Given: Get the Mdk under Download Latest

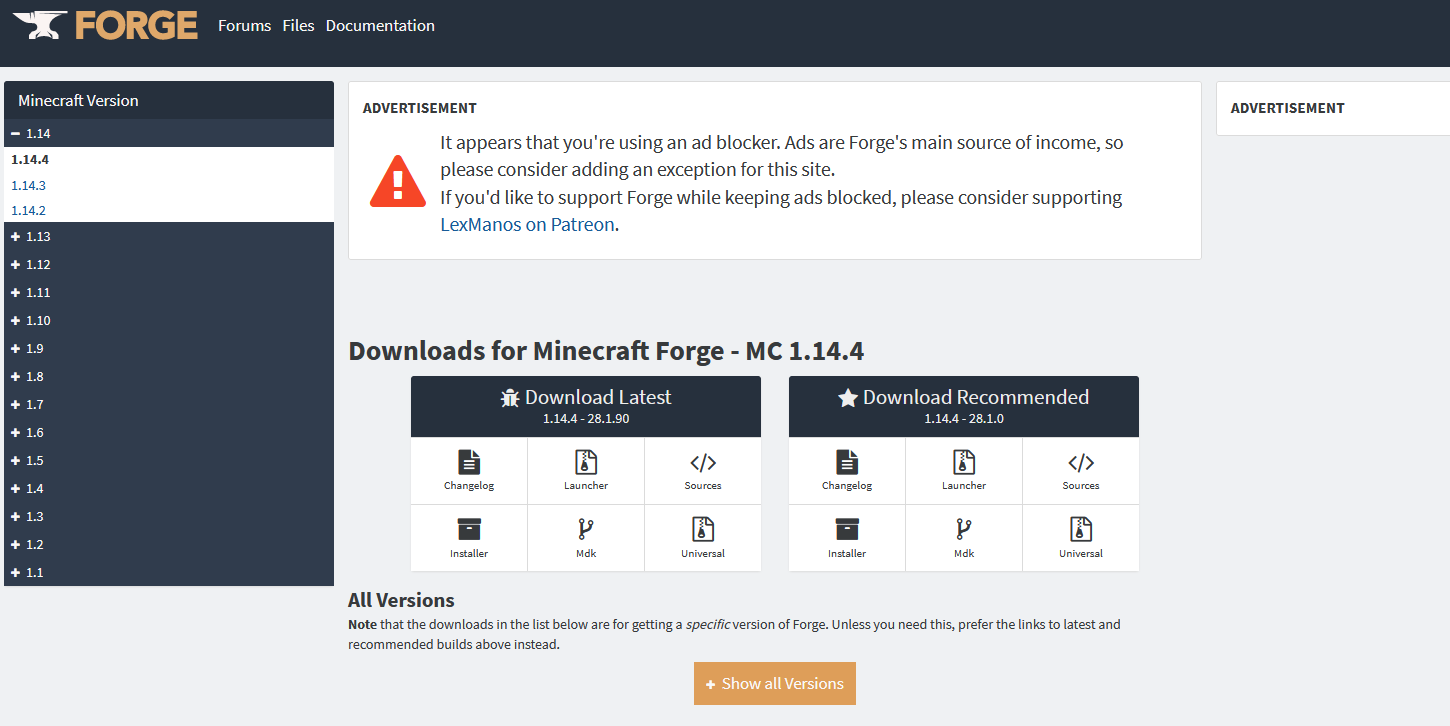Looking at the screenshot, I should pos(586,538).
